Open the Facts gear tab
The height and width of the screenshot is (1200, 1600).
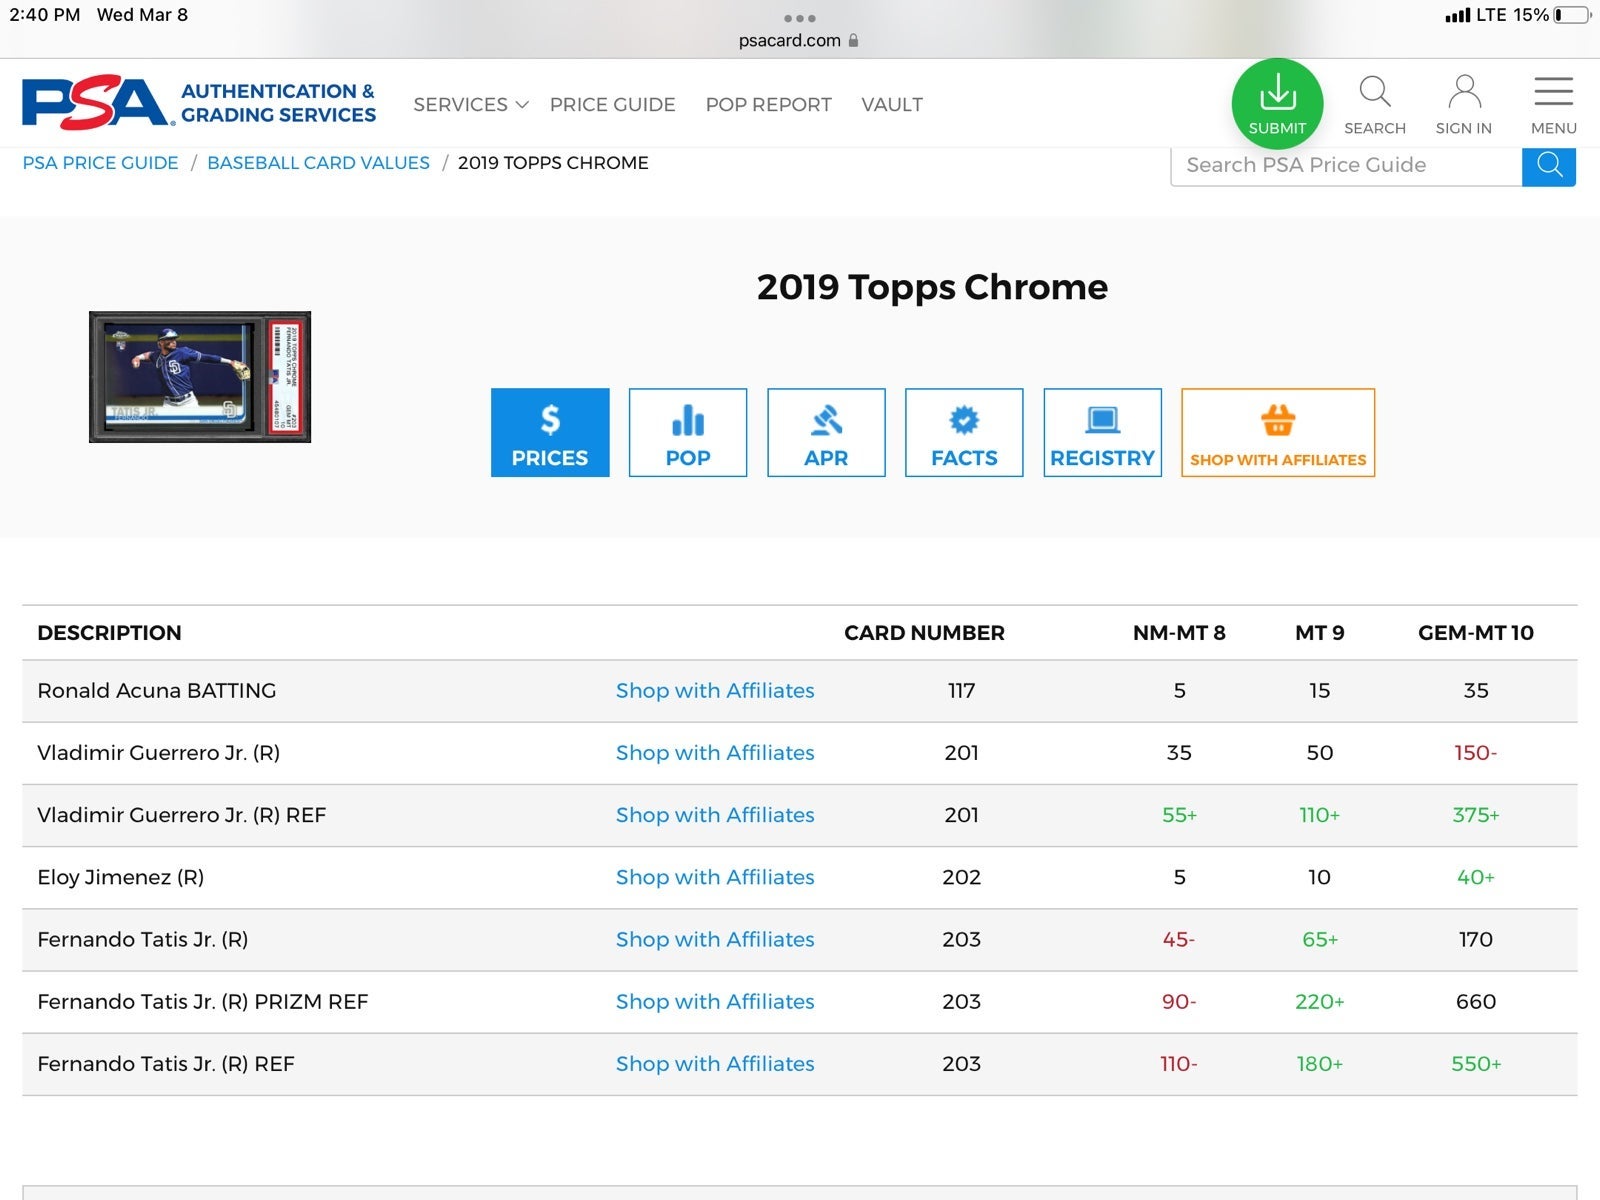pos(964,432)
